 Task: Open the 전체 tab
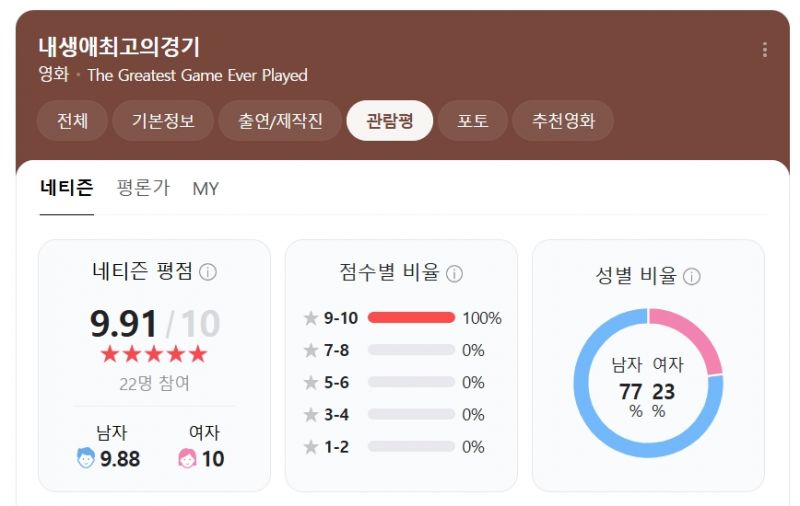72,121
